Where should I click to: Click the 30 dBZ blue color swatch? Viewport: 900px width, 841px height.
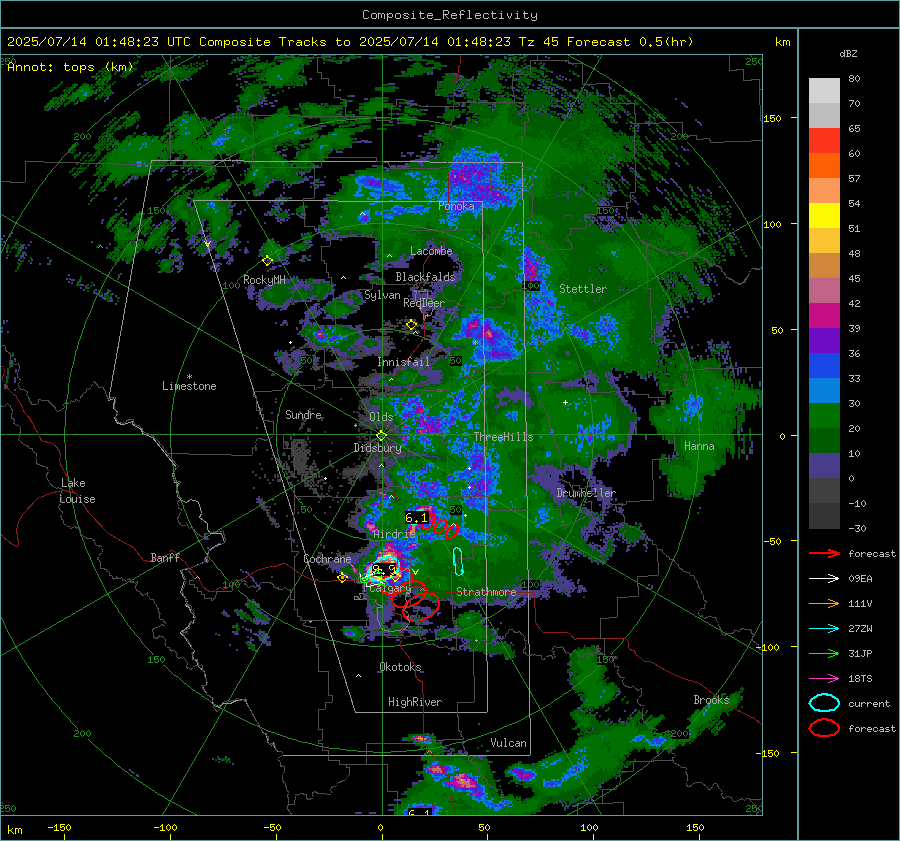coord(824,390)
